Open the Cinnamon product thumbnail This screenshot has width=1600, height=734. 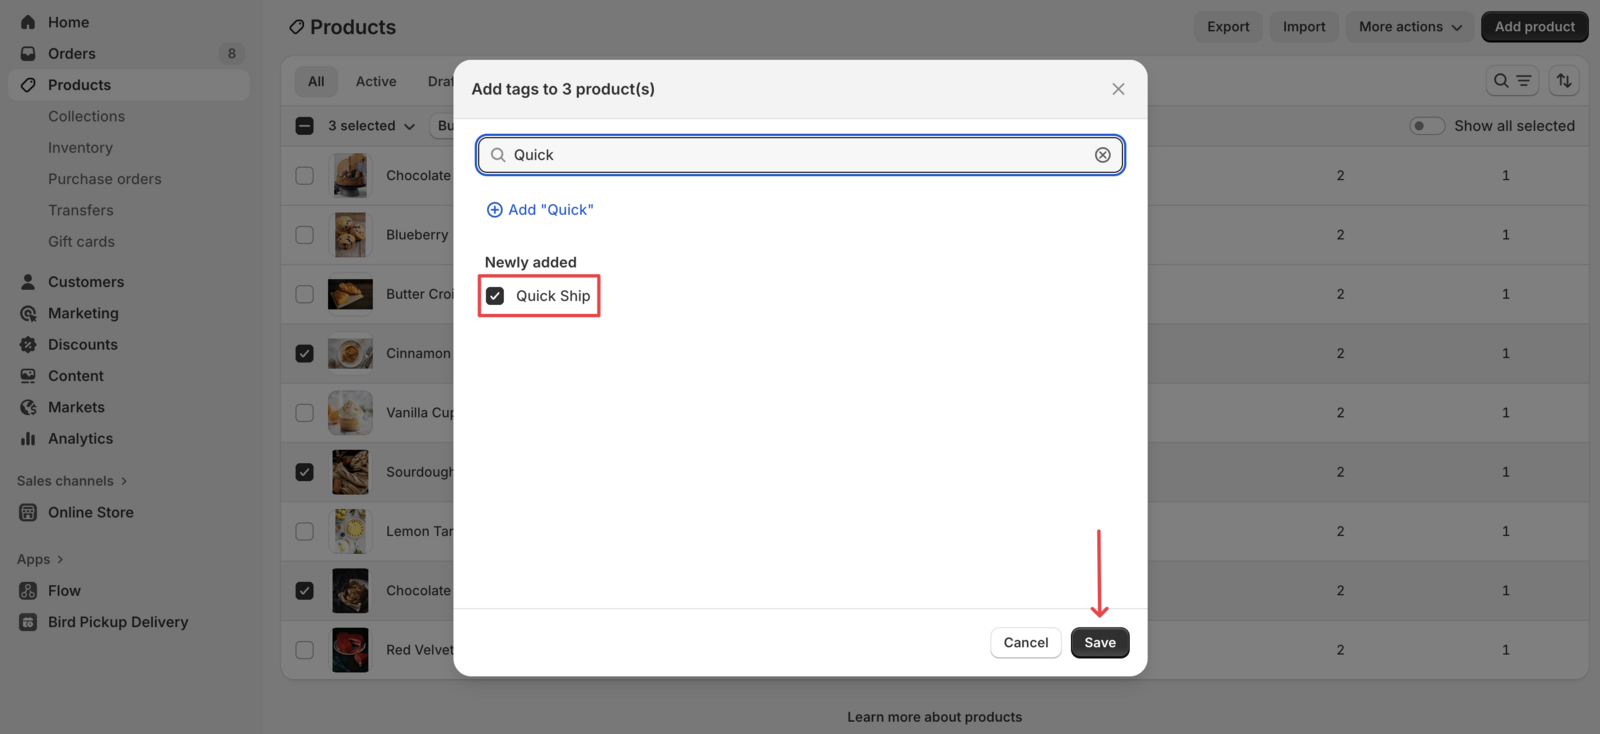pyautogui.click(x=350, y=354)
